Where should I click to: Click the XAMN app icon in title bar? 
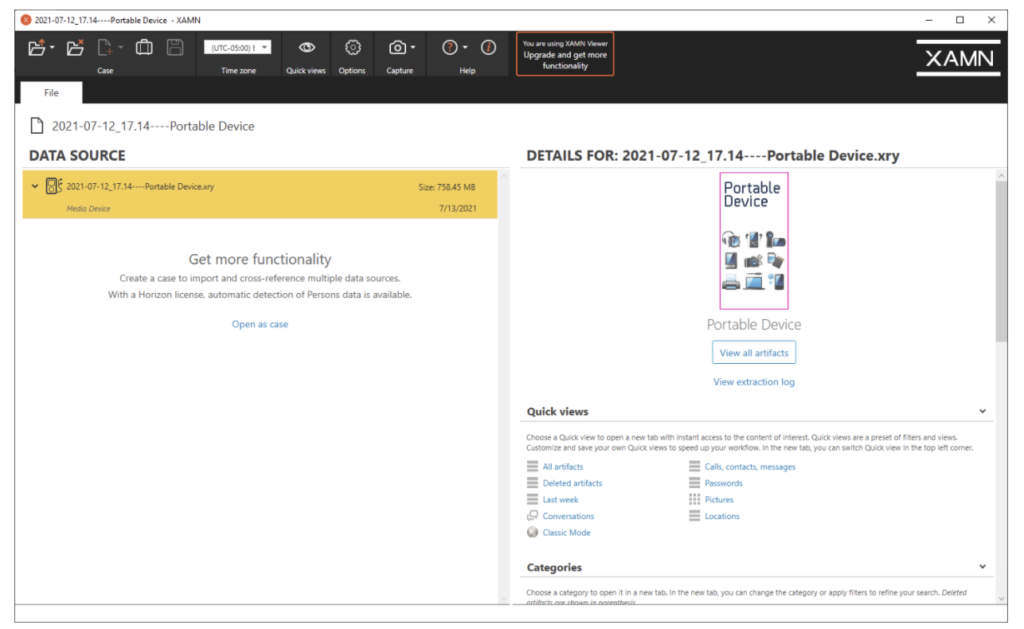(x=26, y=20)
